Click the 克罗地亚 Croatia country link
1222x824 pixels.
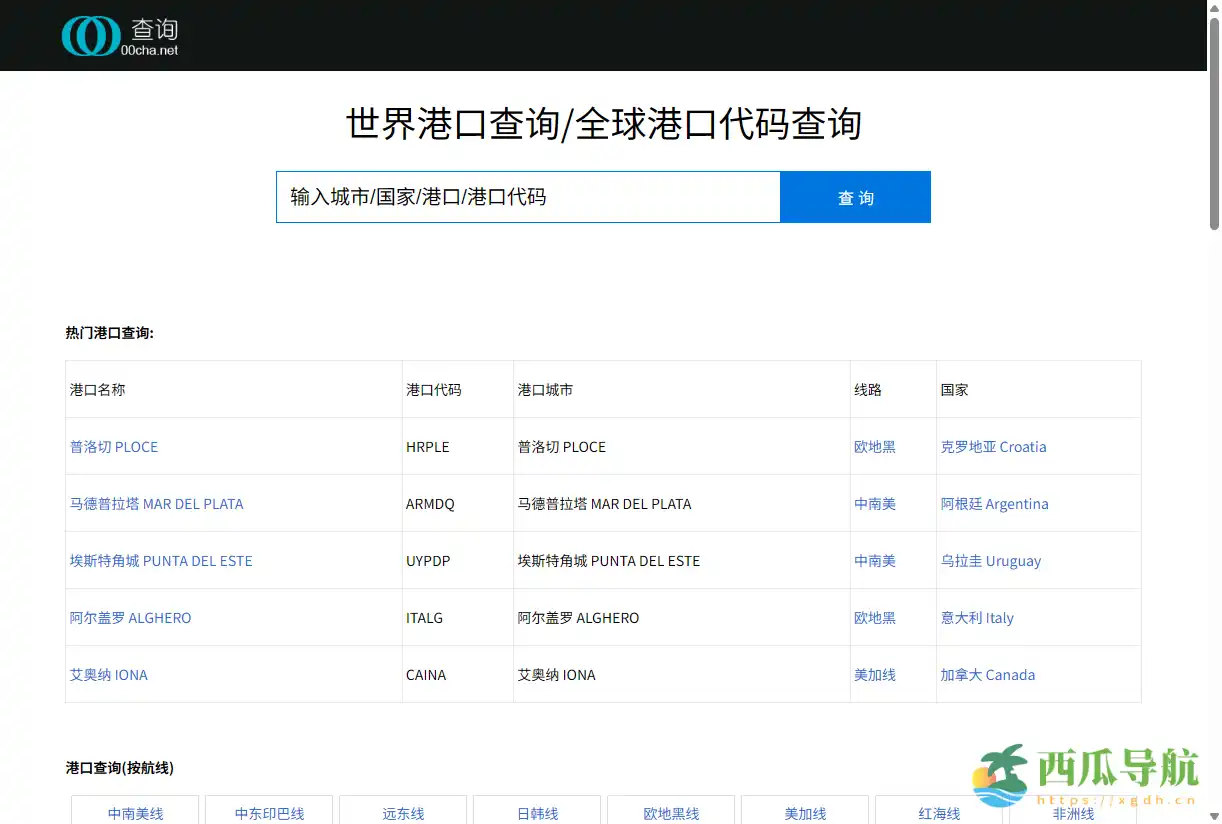coord(993,447)
